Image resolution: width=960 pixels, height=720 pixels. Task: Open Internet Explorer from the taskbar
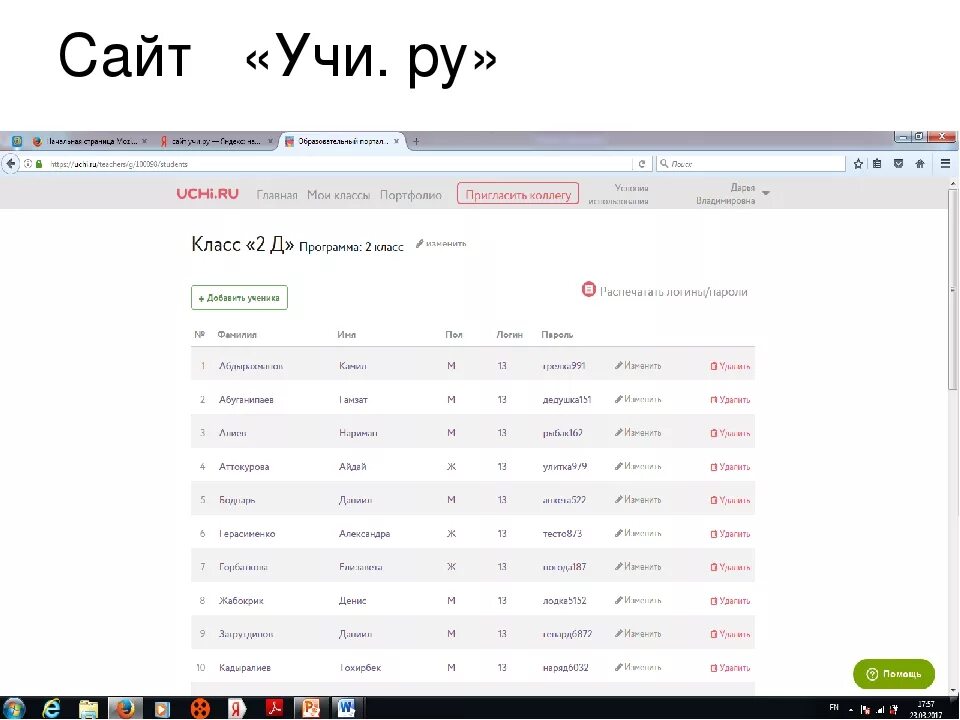click(x=51, y=708)
